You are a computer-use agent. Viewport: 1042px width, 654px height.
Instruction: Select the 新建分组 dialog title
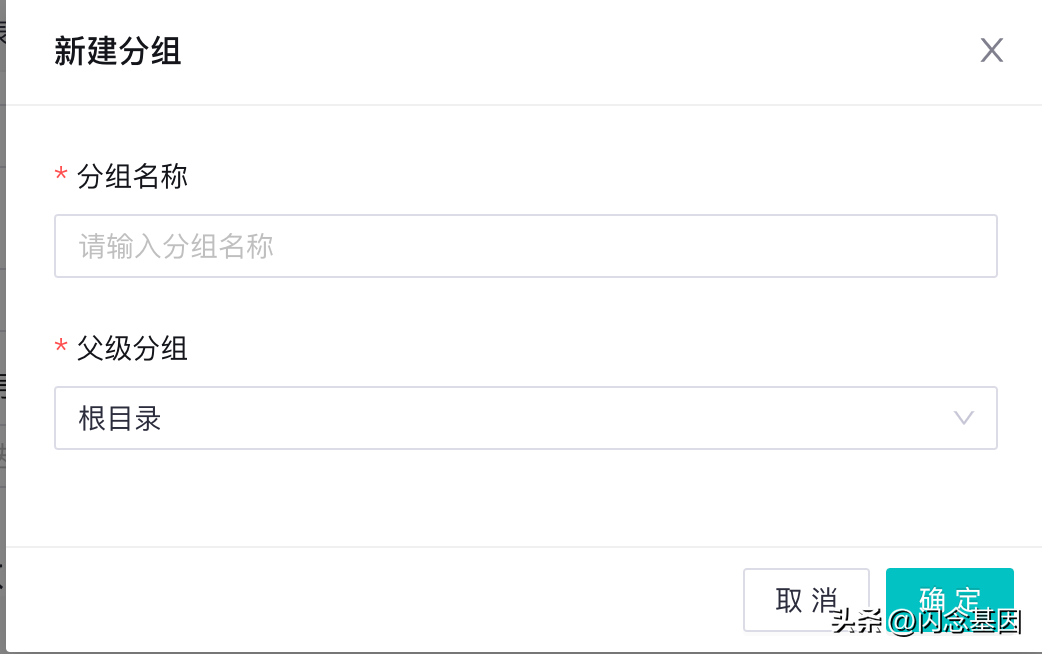click(x=118, y=51)
